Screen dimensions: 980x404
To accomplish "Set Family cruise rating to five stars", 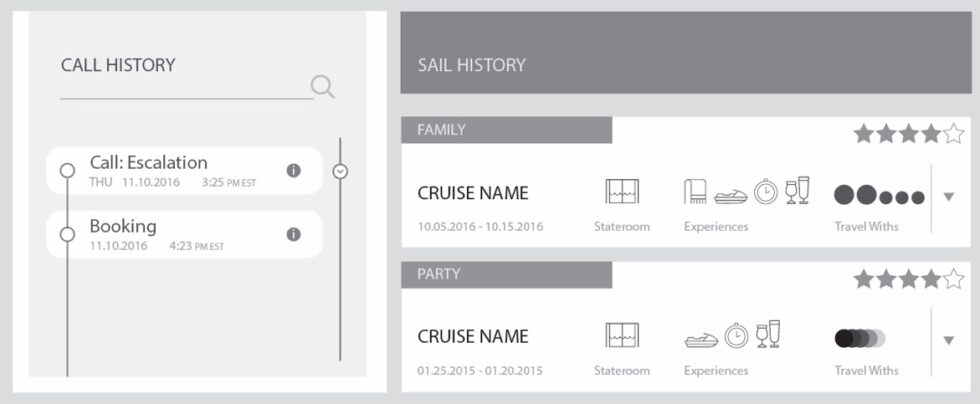I will pos(954,133).
